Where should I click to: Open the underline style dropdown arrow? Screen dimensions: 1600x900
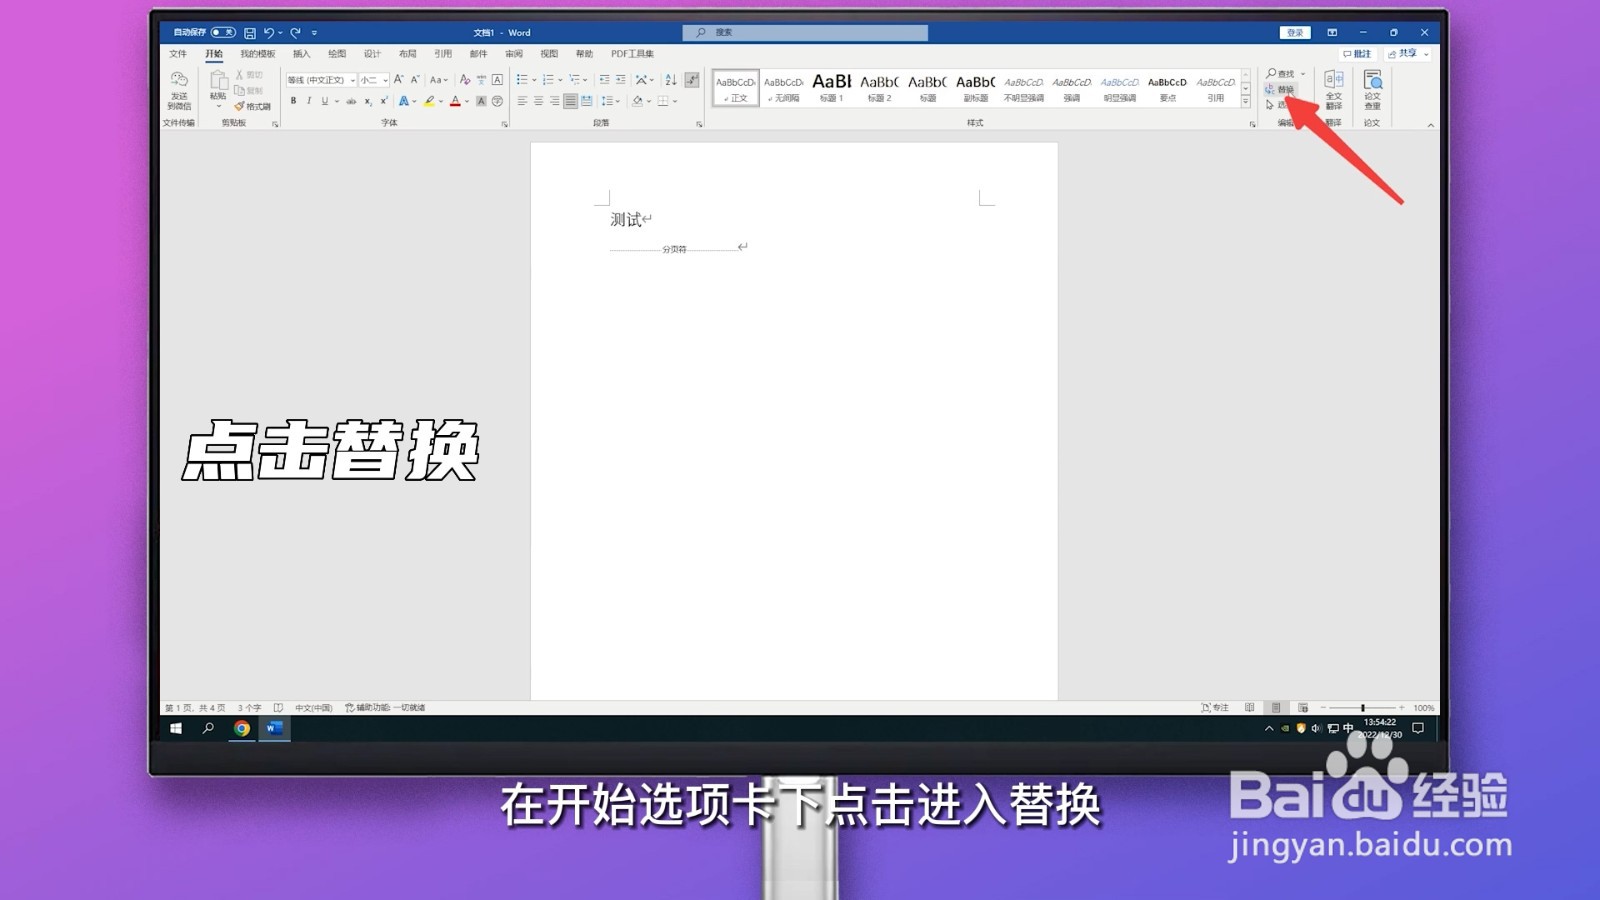(337, 100)
